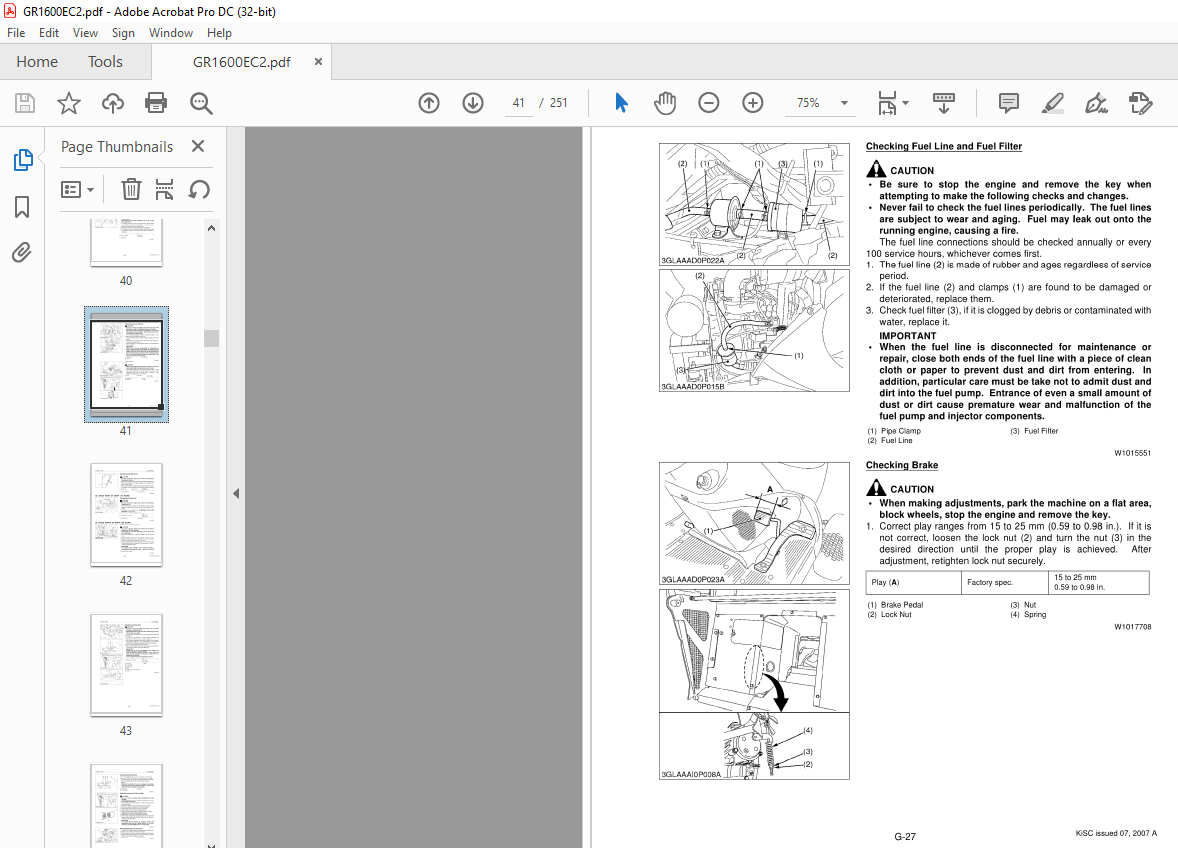Zoom in with plus icon
Image resolution: width=1178 pixels, height=848 pixels.
753,103
